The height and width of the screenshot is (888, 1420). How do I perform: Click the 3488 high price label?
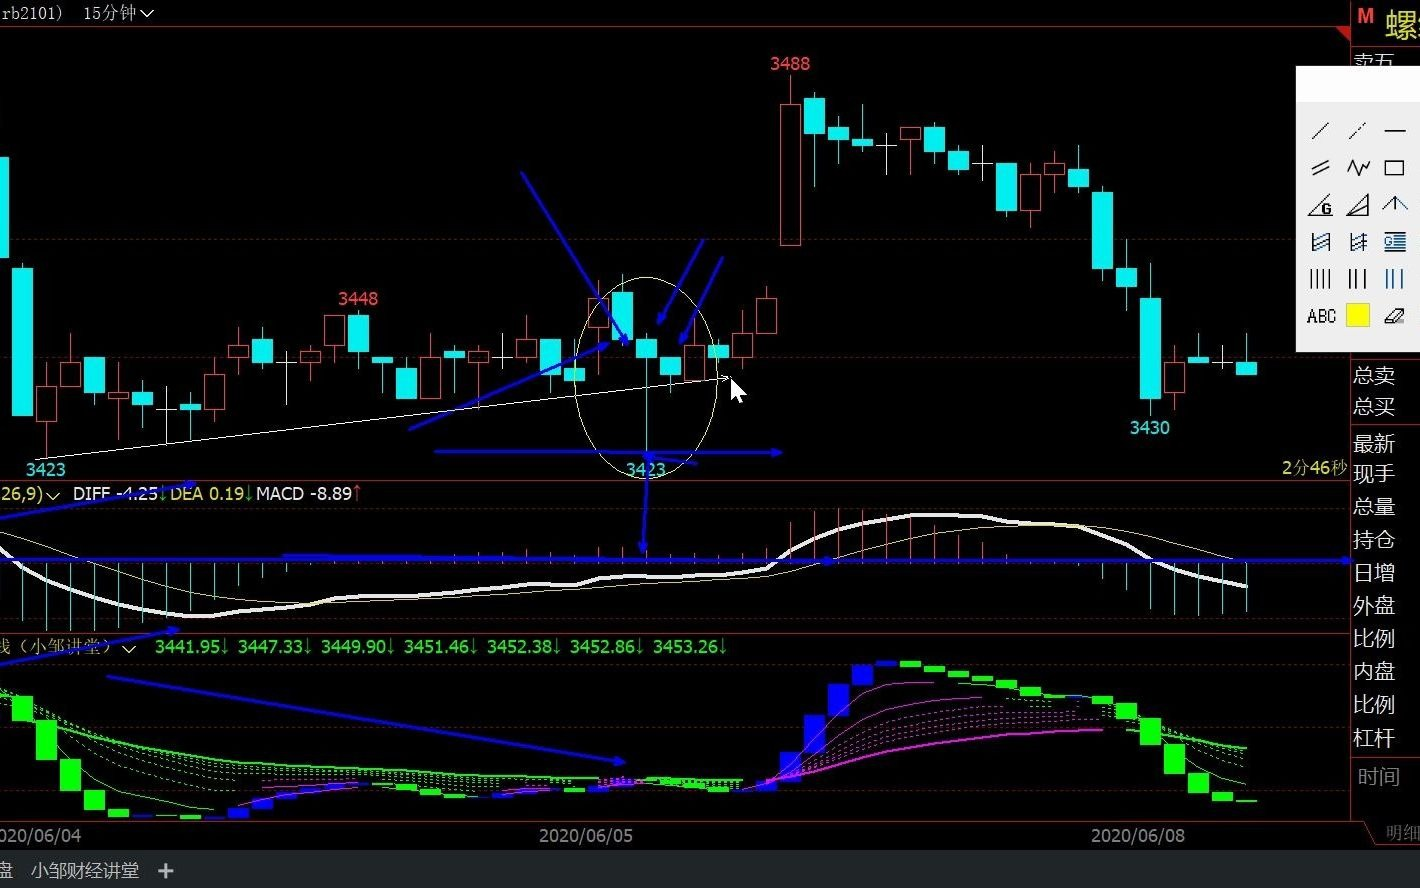[x=789, y=64]
